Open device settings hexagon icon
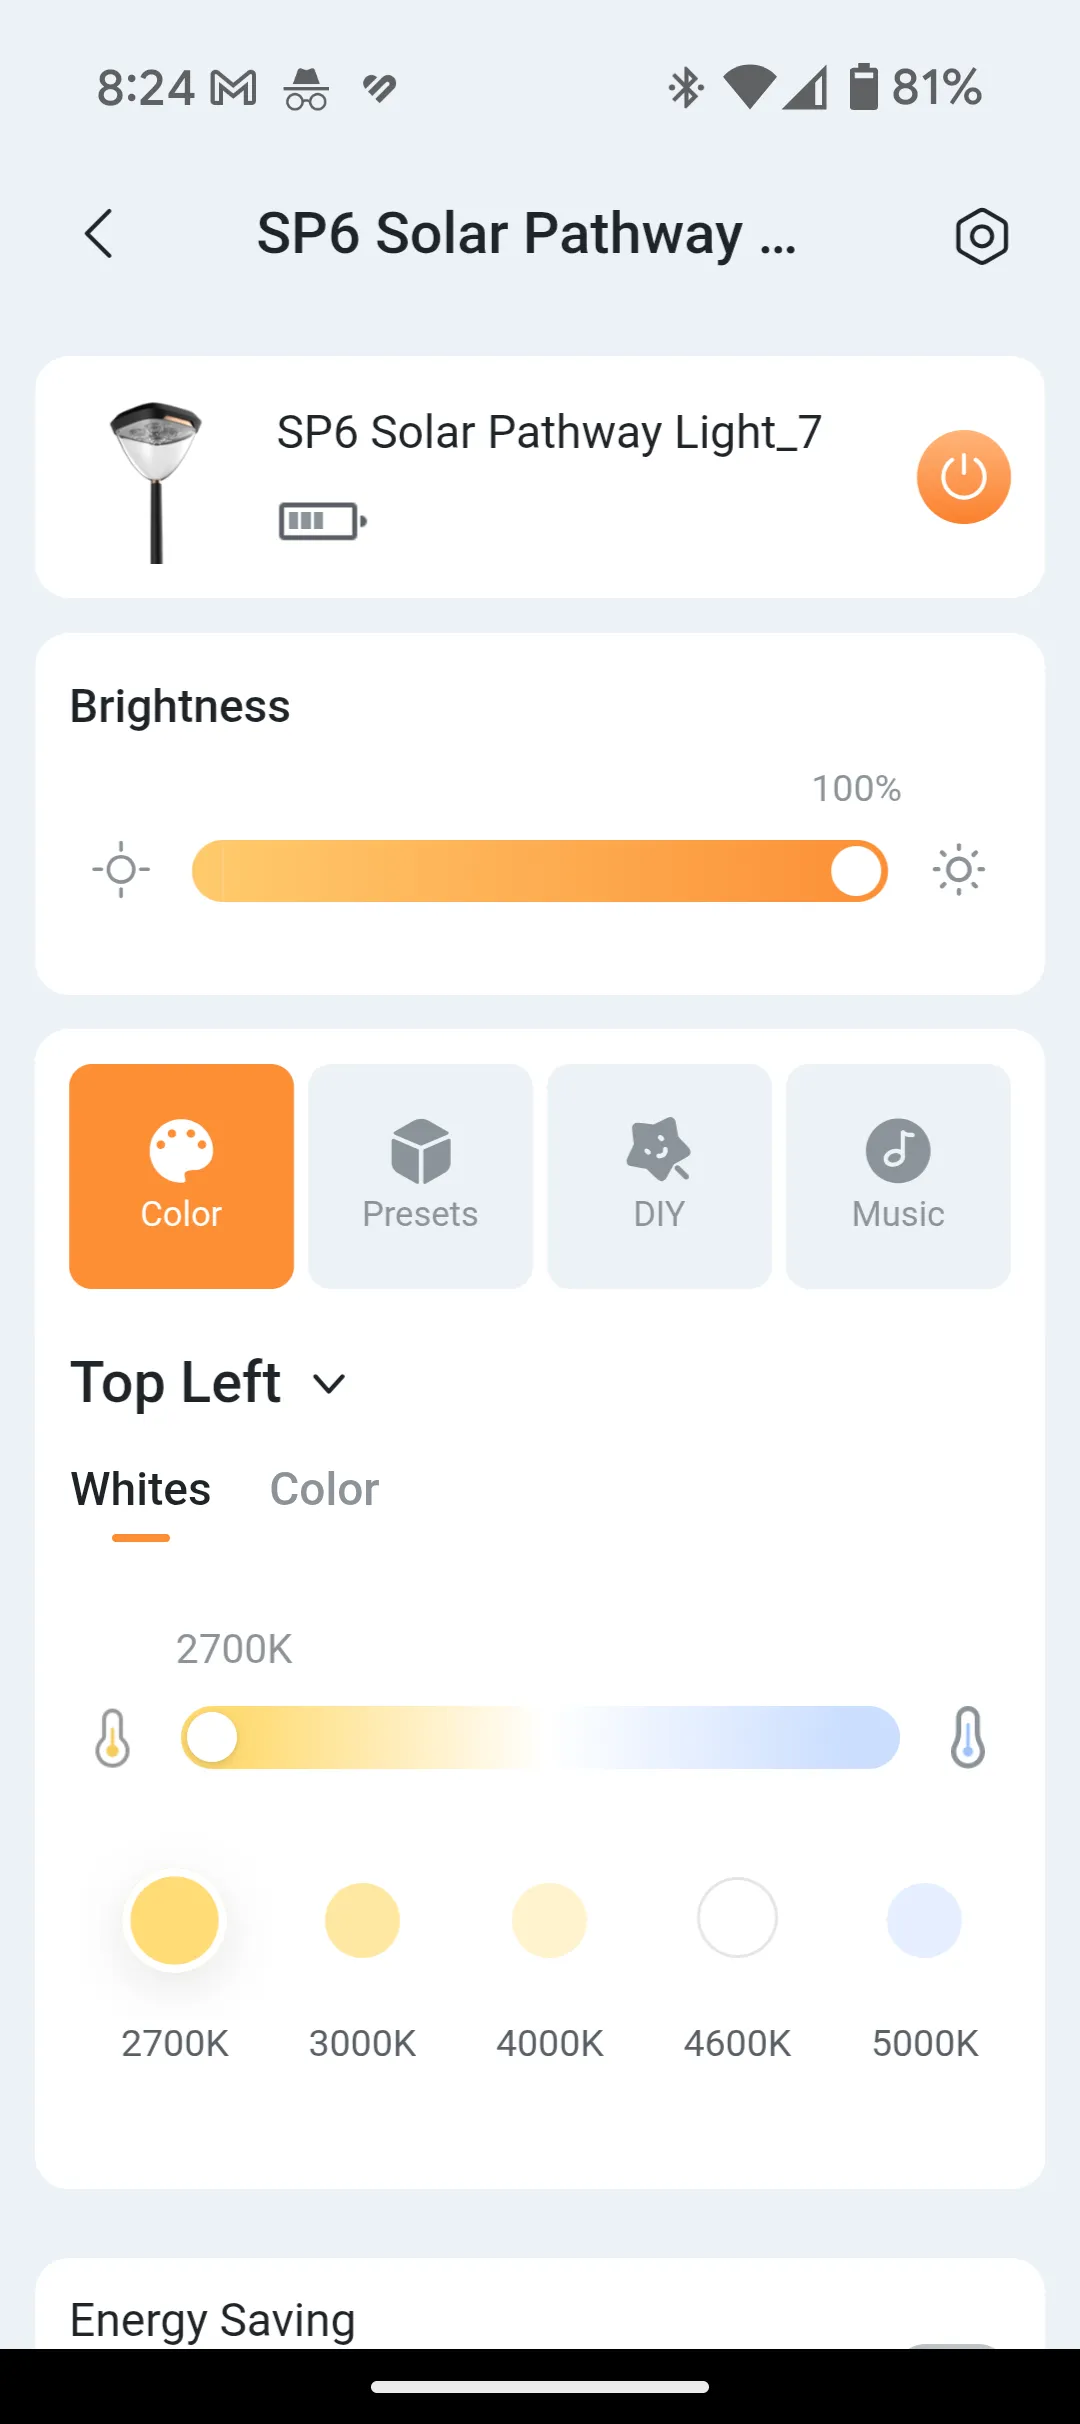1080x2424 pixels. point(981,237)
